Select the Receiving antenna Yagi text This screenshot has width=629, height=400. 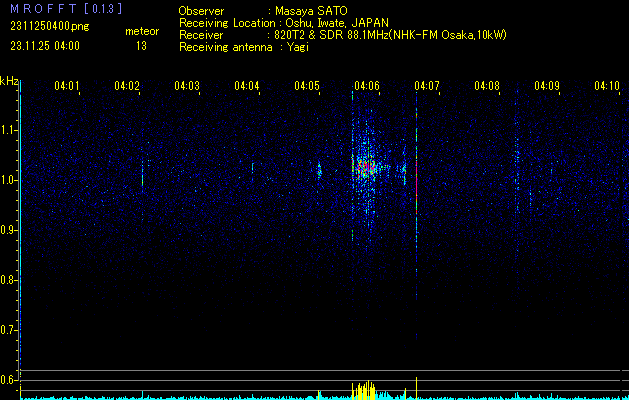point(254,46)
